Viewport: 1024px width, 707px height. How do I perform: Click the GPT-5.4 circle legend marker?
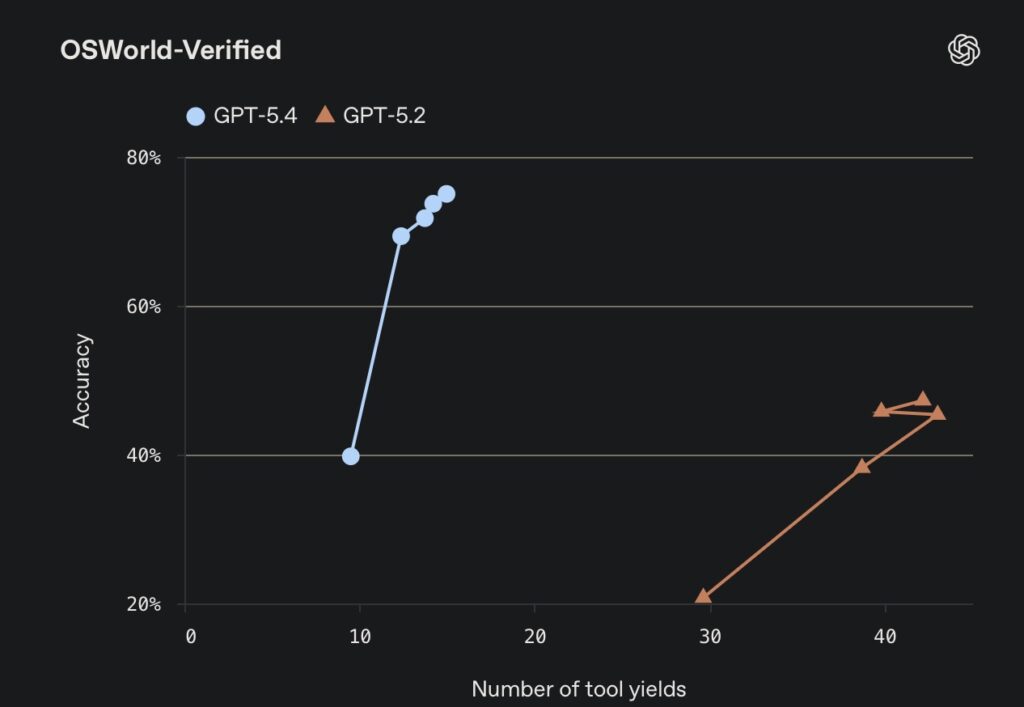196,116
